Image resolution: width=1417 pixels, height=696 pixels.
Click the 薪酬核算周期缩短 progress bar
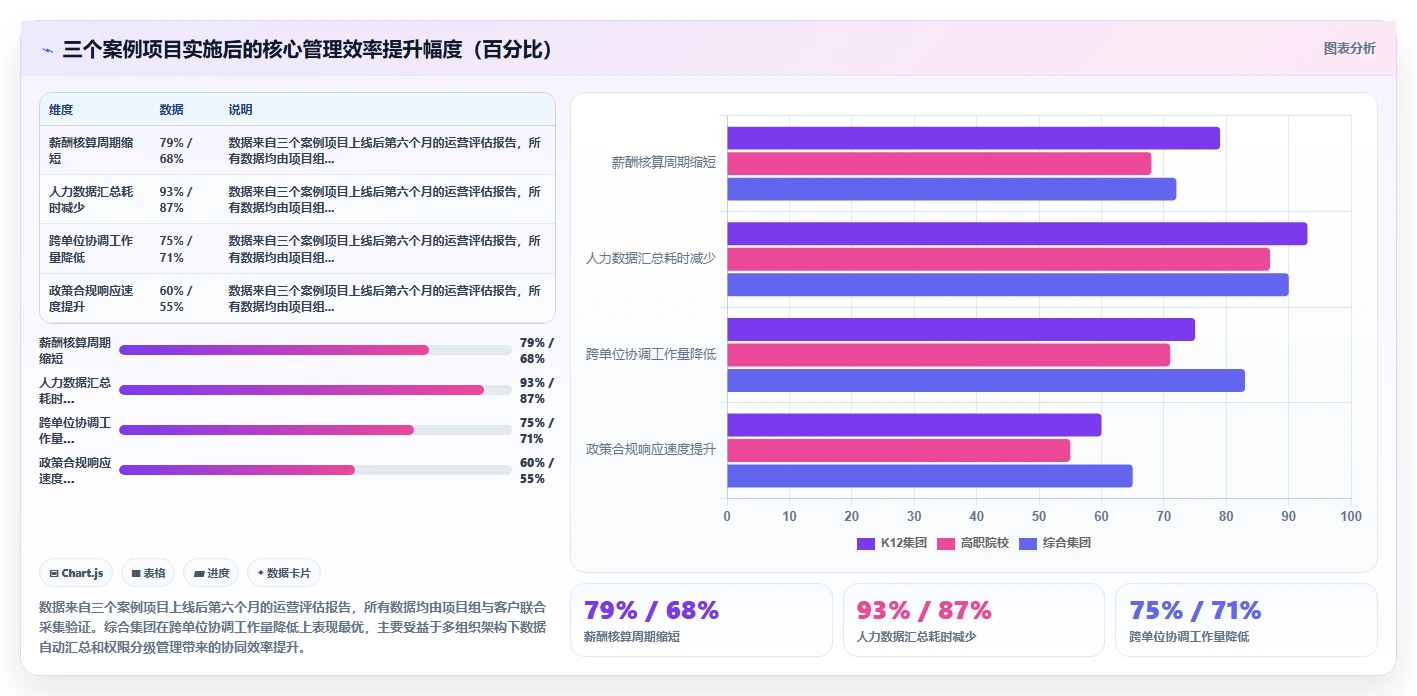[315, 350]
